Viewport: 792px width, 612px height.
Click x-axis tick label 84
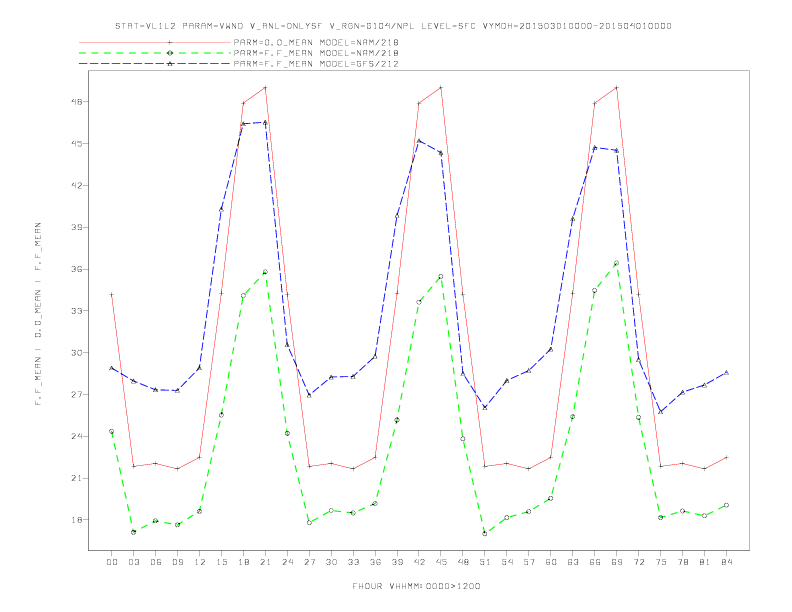pos(727,562)
